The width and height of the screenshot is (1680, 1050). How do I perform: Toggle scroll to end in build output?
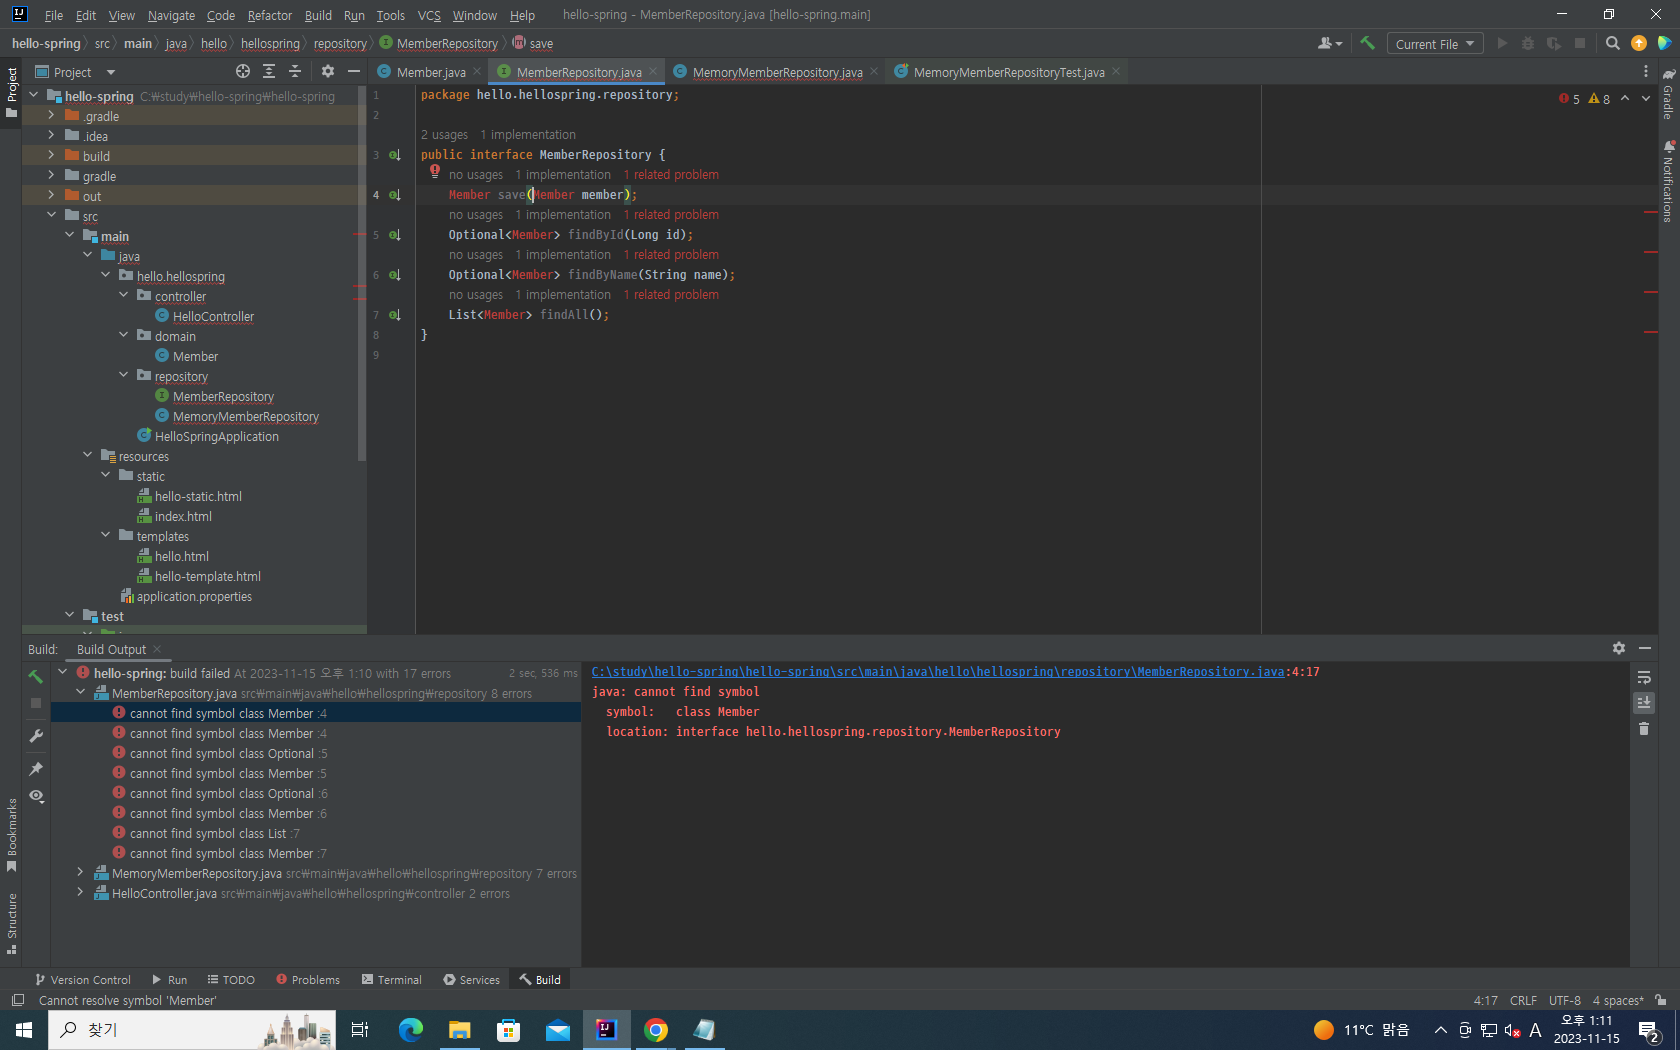click(1644, 703)
